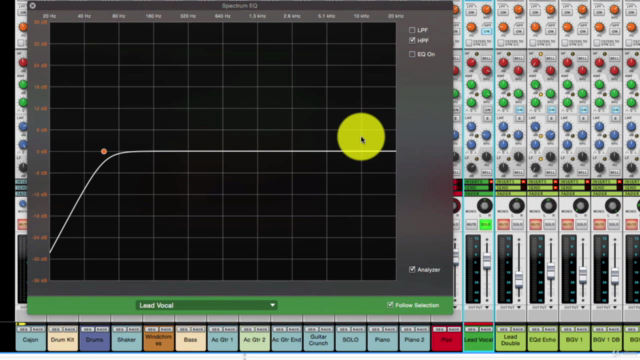The image size is (640, 360).
Task: Click the Lead Double fader handle
Action: pos(519,279)
